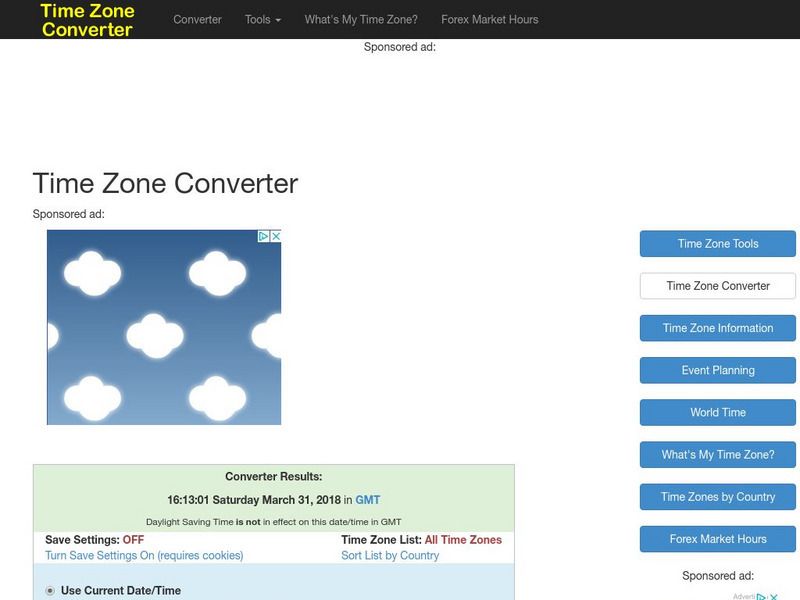The width and height of the screenshot is (800, 600).
Task: Select Converter in the navigation bar
Action: coord(199,18)
